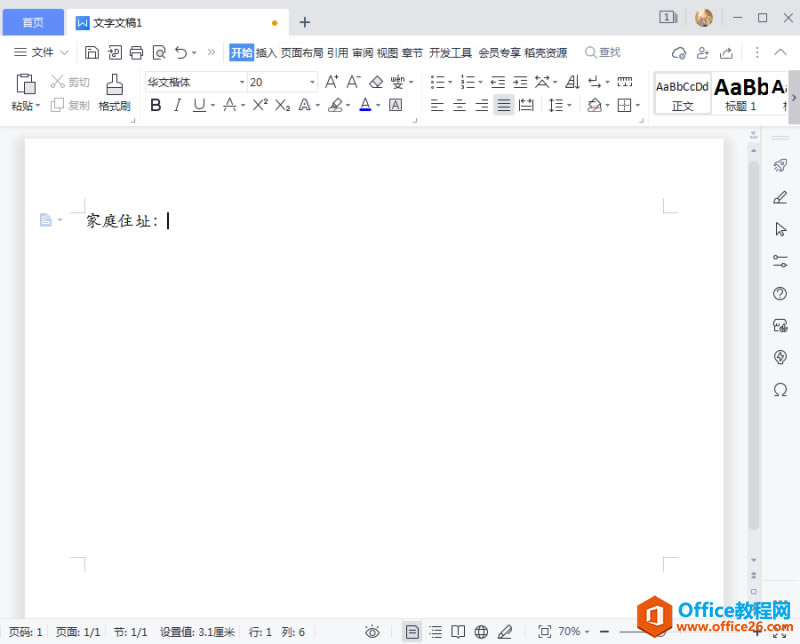The width and height of the screenshot is (800, 644).
Task: Click the share export icon
Action: click(726, 53)
